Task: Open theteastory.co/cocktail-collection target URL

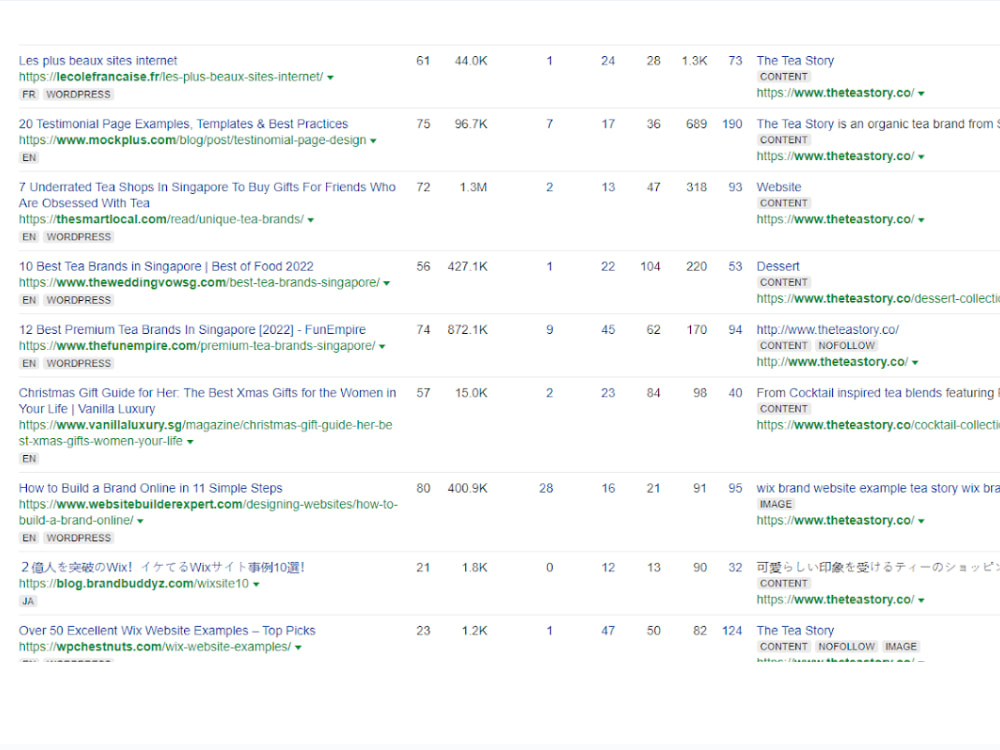Action: point(878,425)
